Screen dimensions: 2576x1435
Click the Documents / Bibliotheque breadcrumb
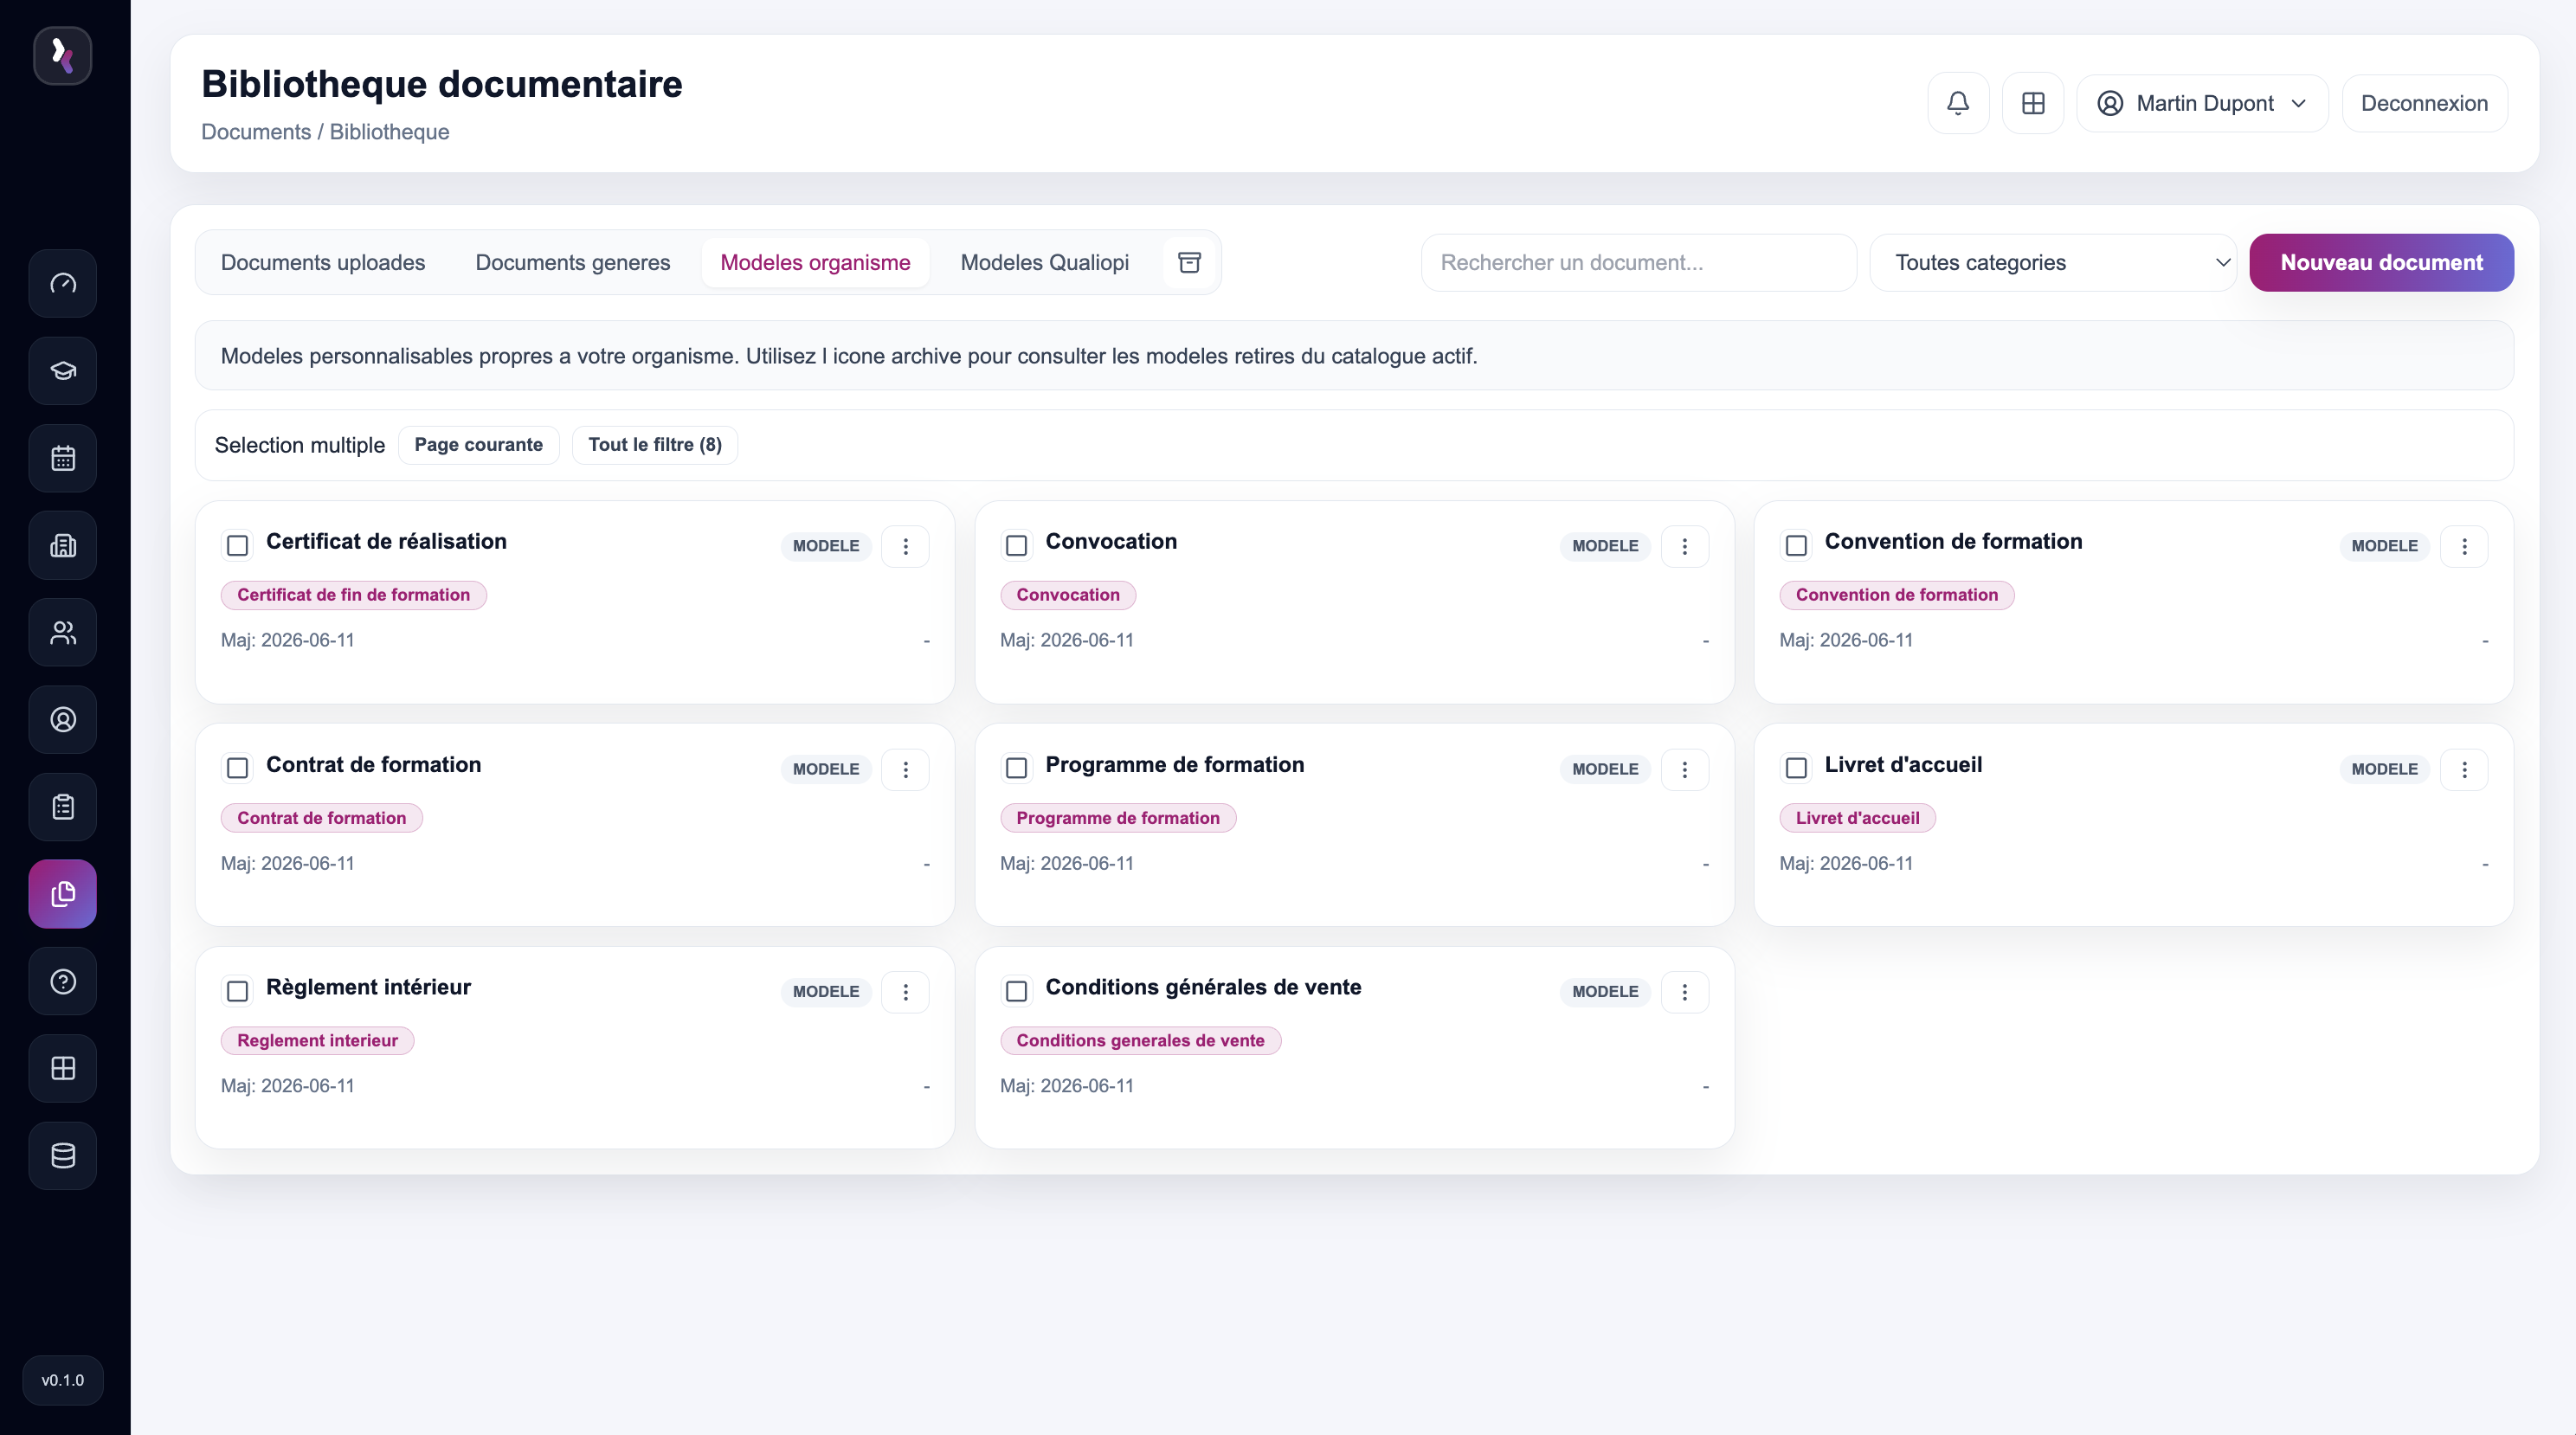point(325,132)
